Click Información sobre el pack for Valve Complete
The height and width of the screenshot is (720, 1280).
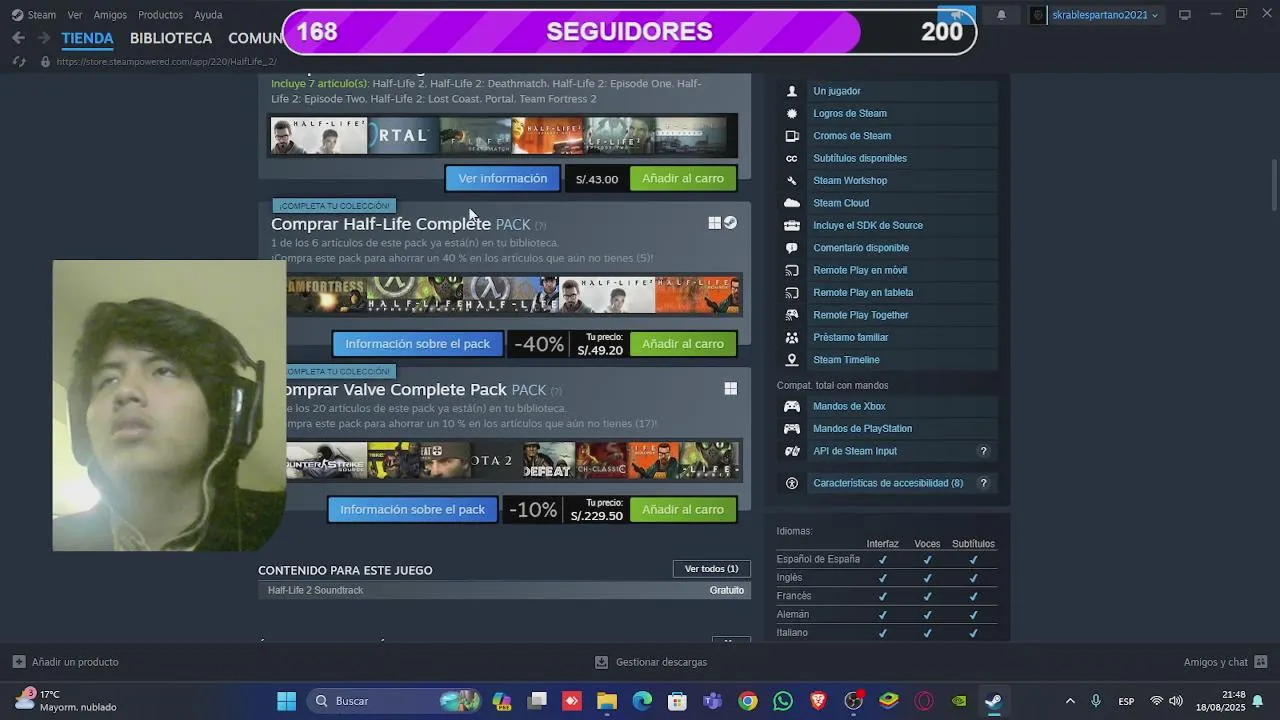pyautogui.click(x=412, y=510)
